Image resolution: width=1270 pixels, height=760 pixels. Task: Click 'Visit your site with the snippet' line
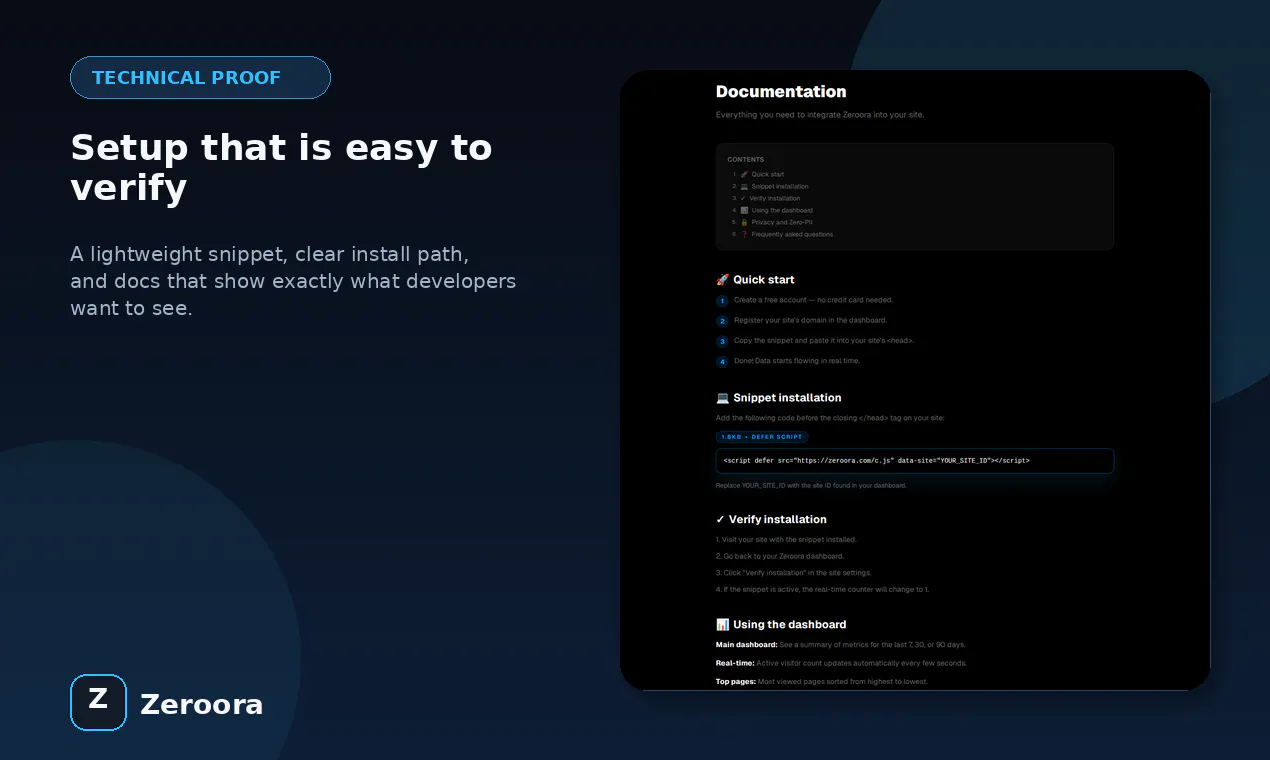pos(786,540)
